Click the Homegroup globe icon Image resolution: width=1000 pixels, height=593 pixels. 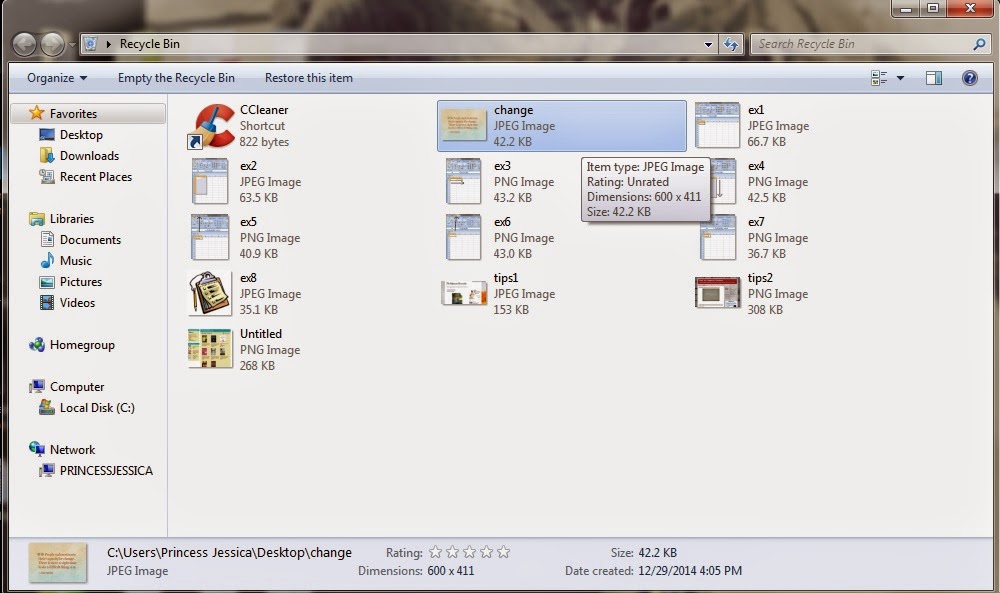[37, 344]
